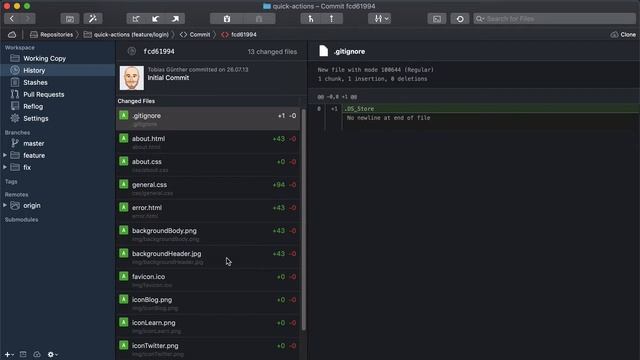
Task: Expand the fix branch folder
Action: pyautogui.click(x=5, y=167)
